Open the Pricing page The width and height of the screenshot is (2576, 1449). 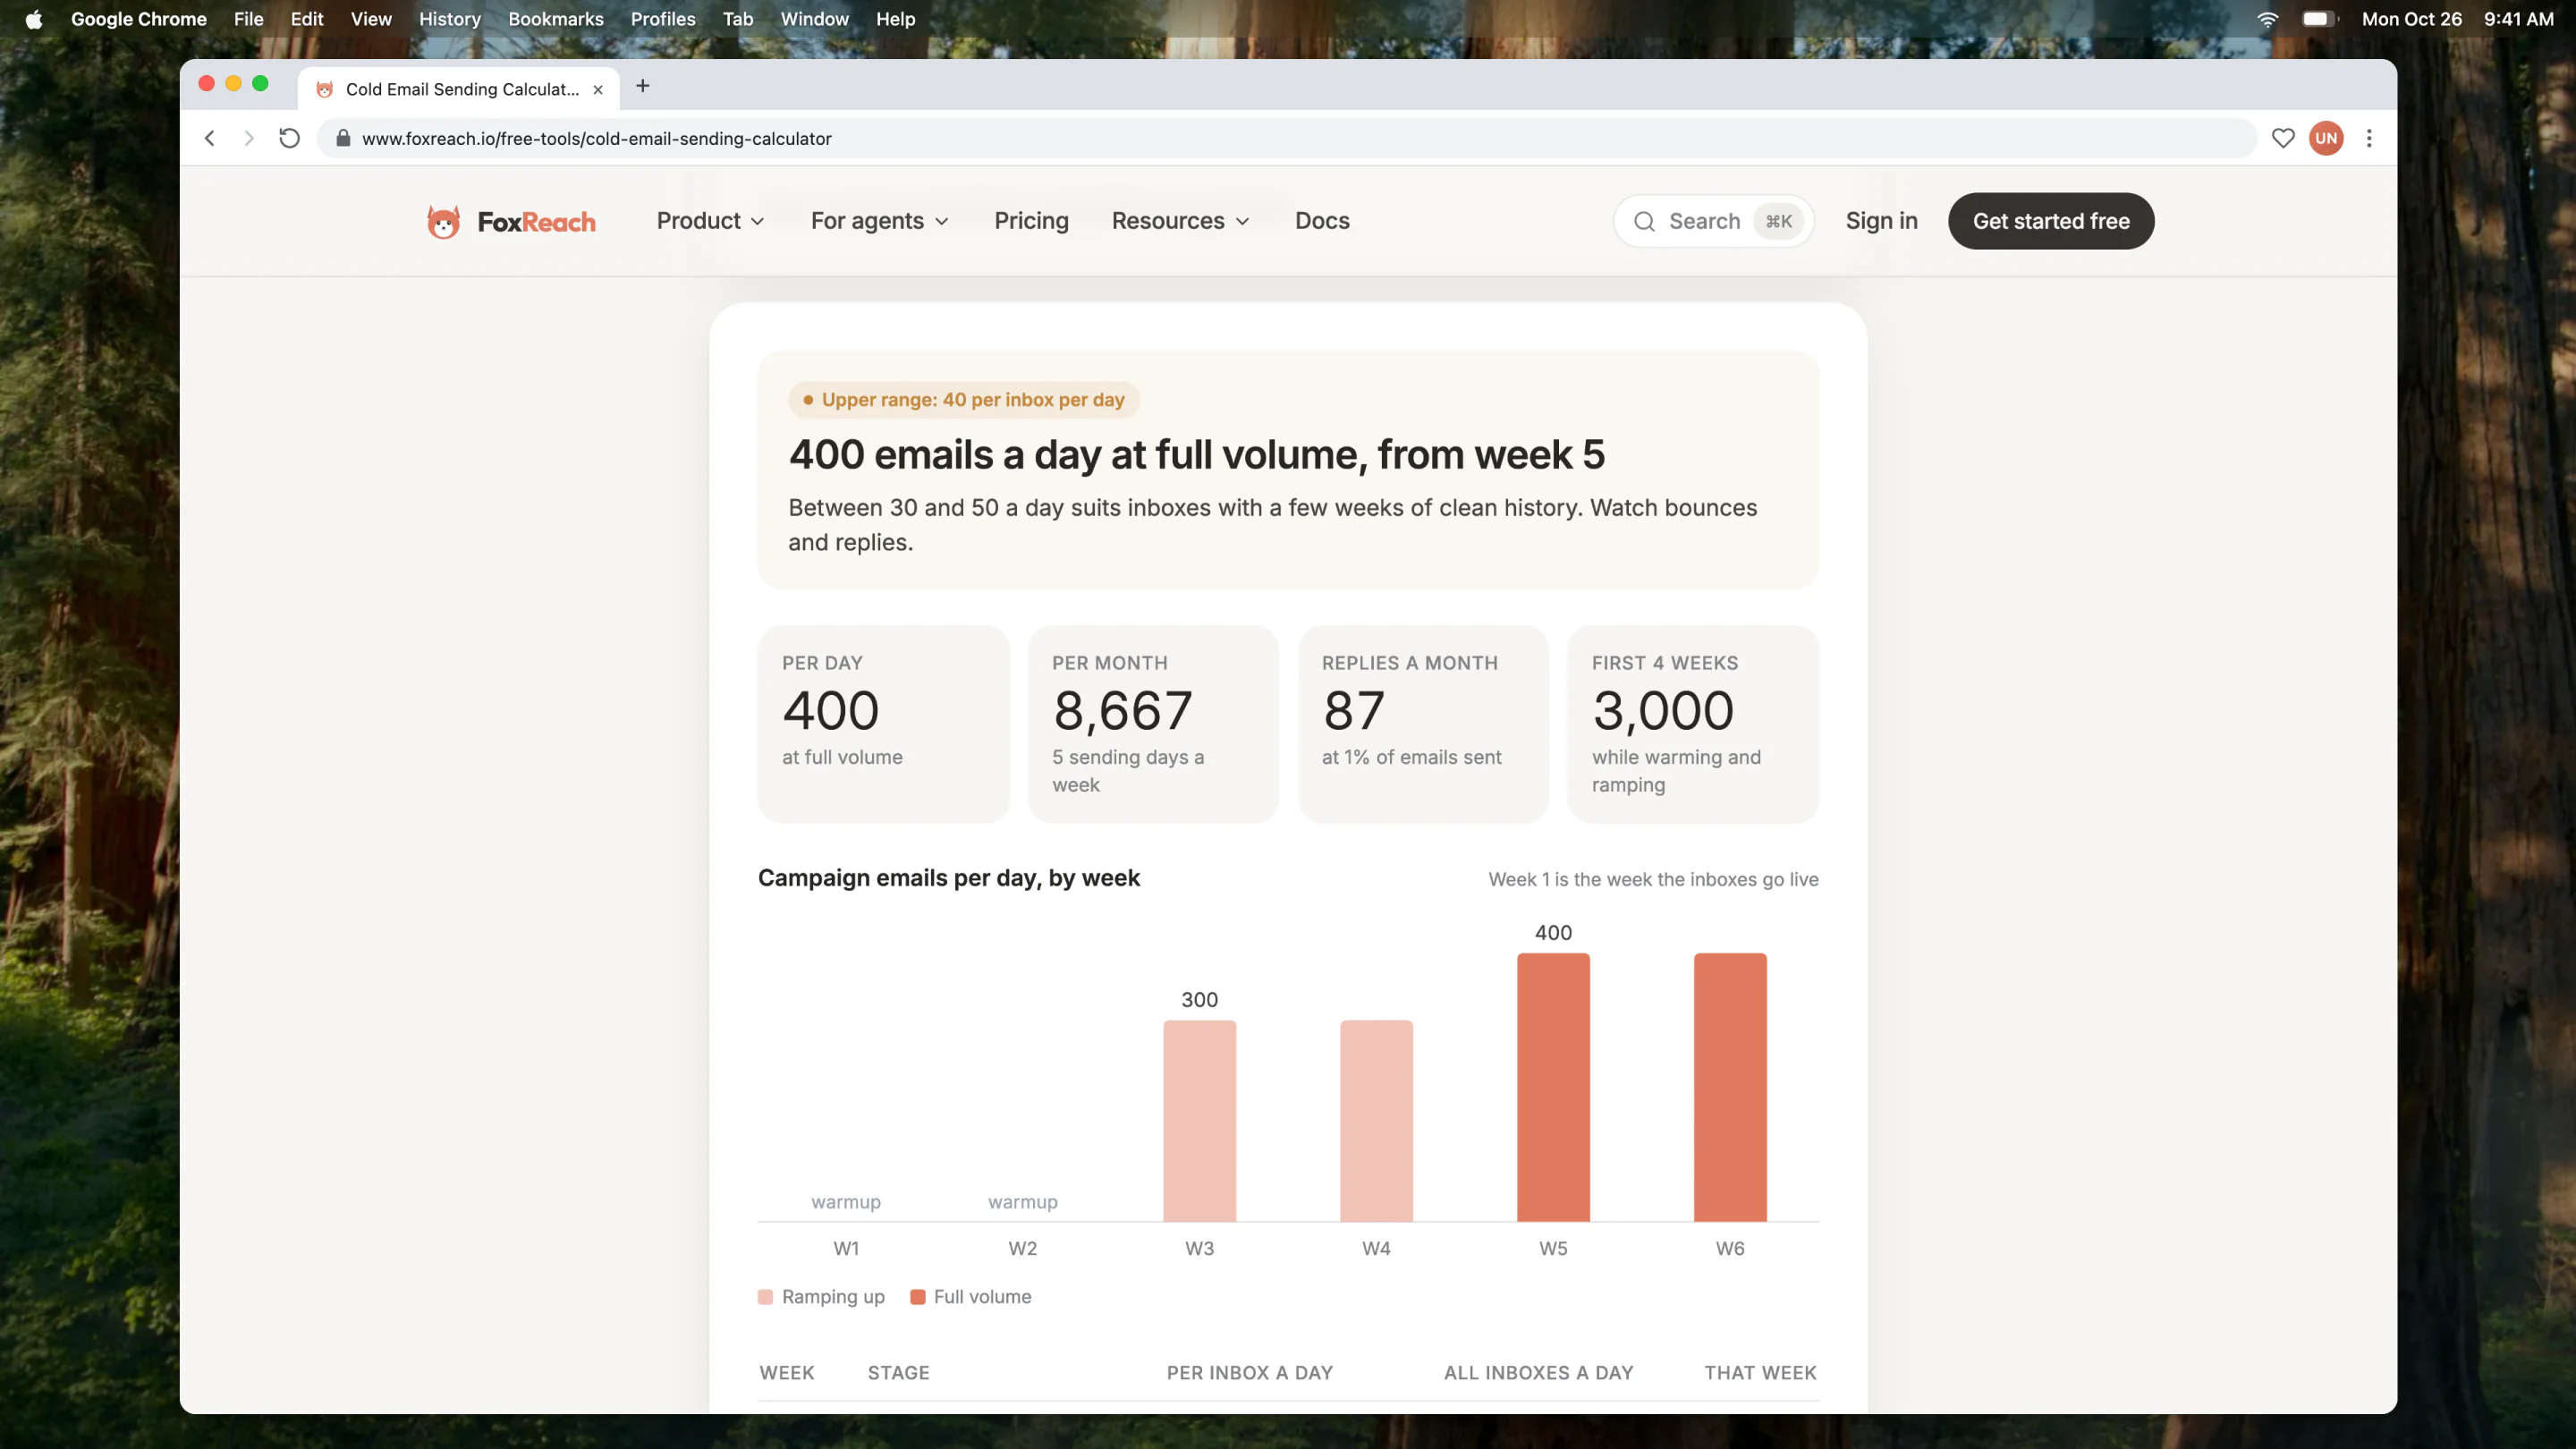[1031, 221]
